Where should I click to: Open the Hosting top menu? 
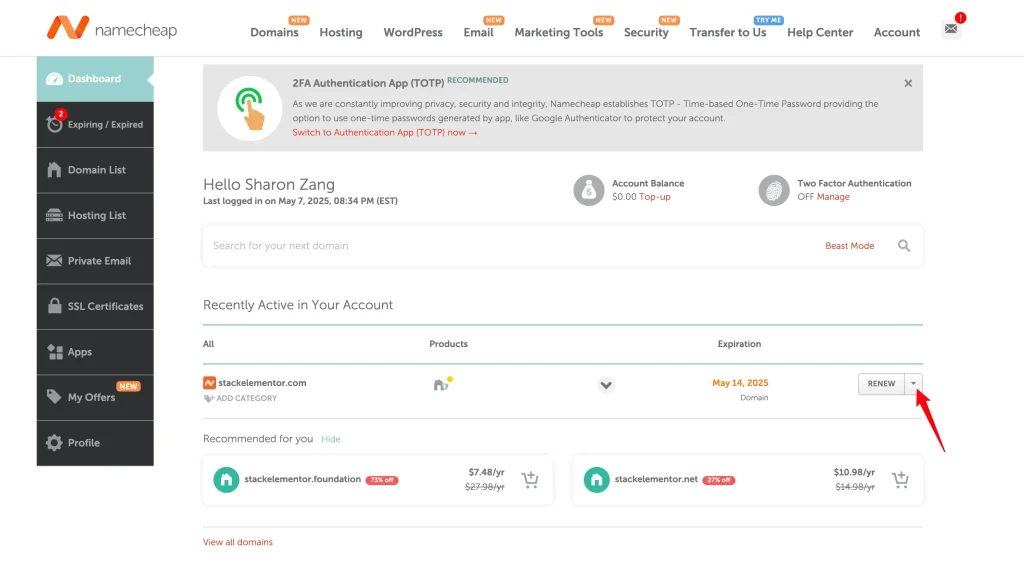pyautogui.click(x=341, y=32)
